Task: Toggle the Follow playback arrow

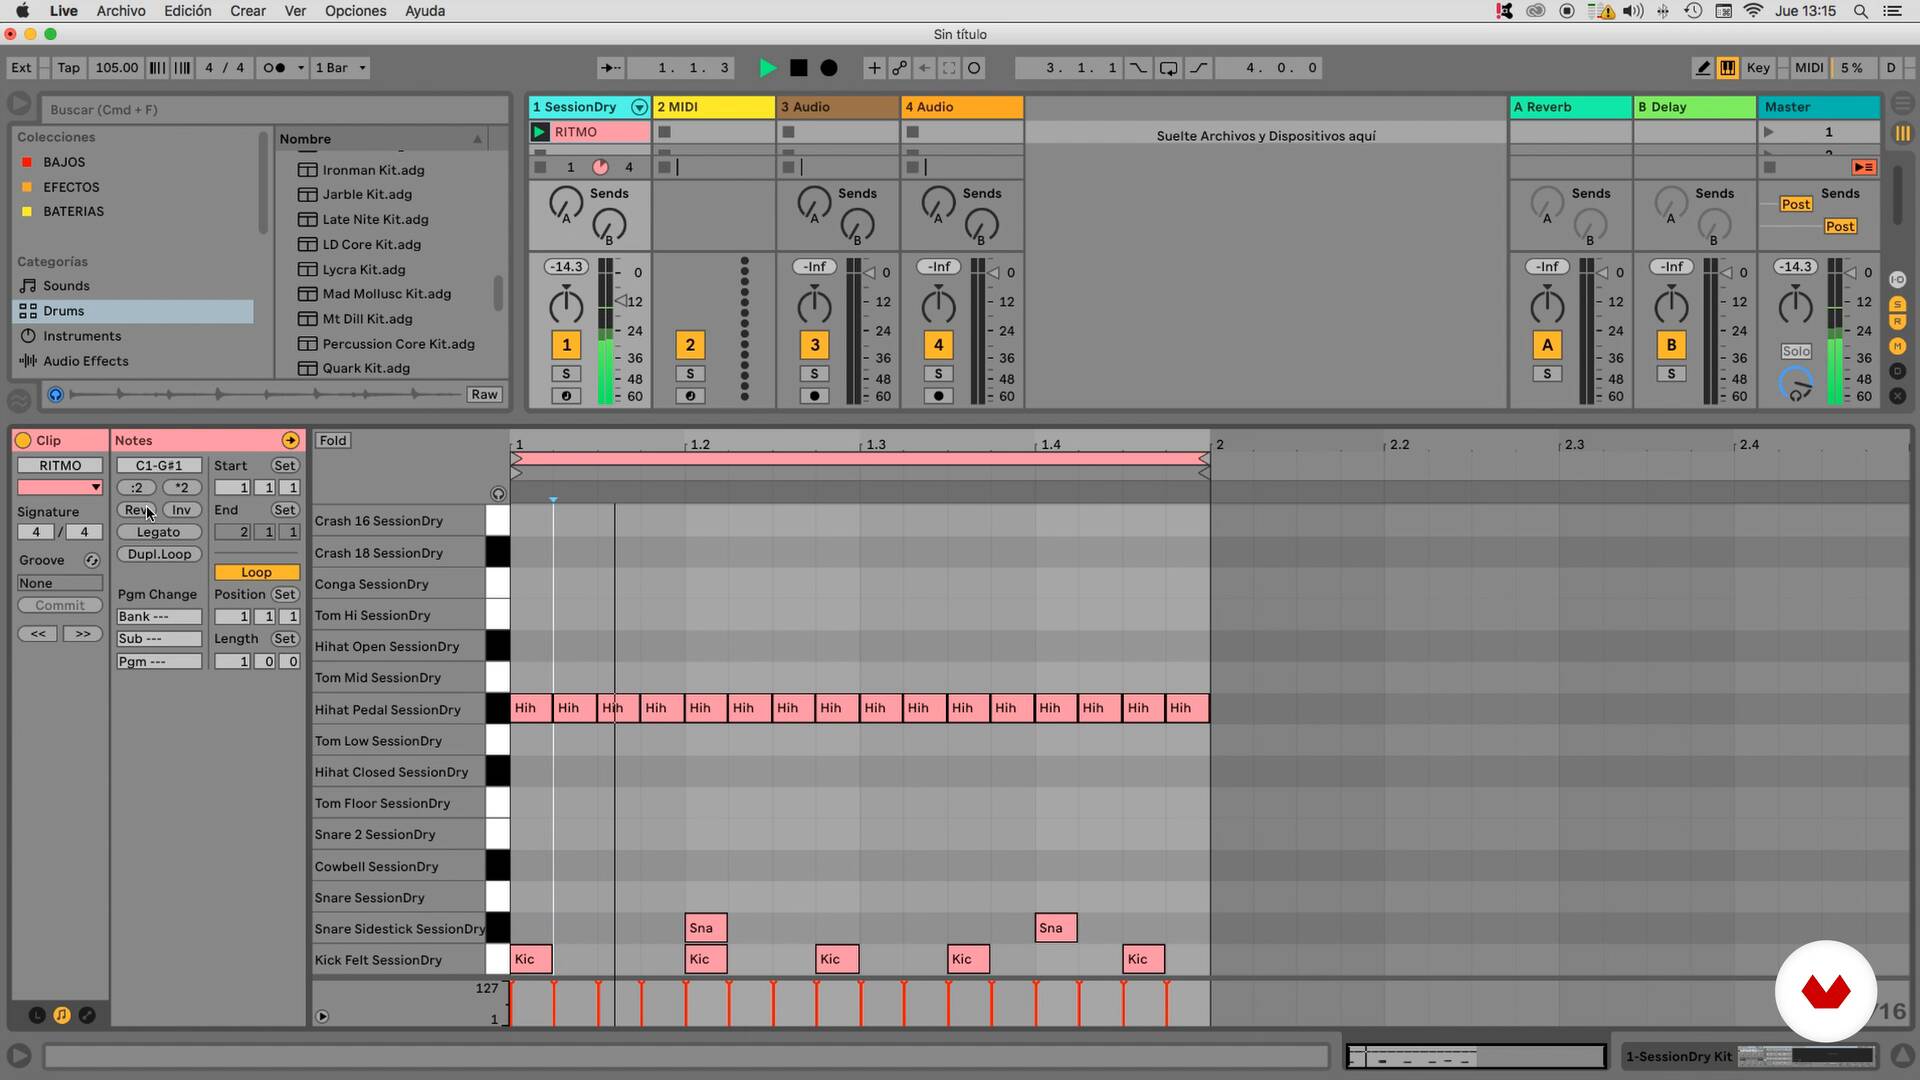Action: click(x=610, y=68)
